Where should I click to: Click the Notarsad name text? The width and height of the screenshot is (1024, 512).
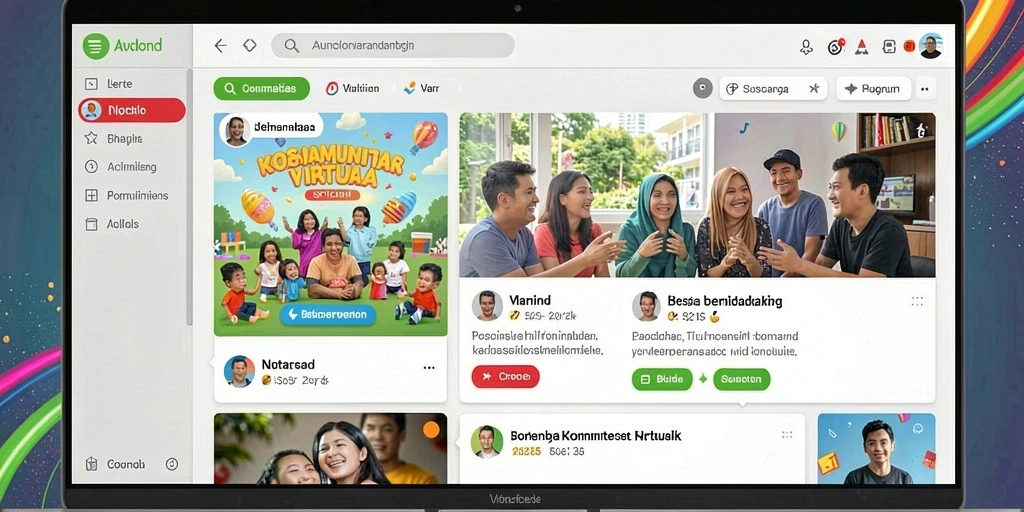tap(288, 364)
